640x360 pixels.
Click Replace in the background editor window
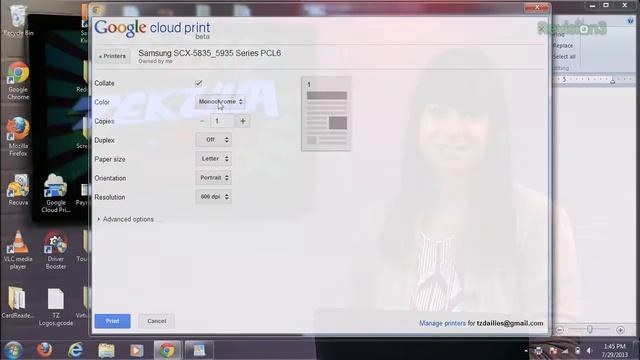tap(563, 46)
